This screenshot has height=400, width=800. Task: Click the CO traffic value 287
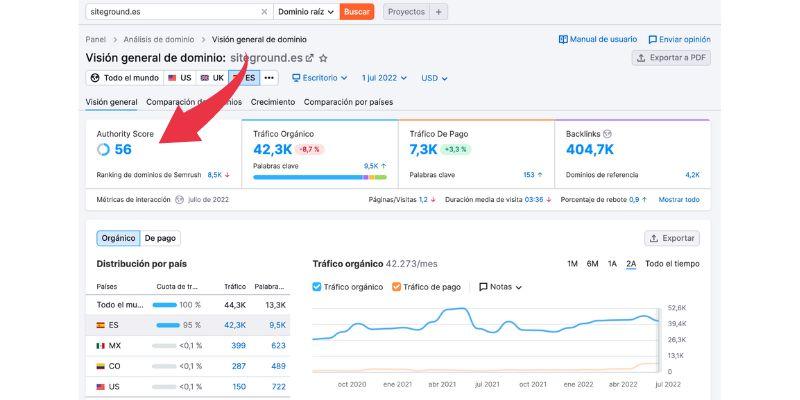point(238,366)
